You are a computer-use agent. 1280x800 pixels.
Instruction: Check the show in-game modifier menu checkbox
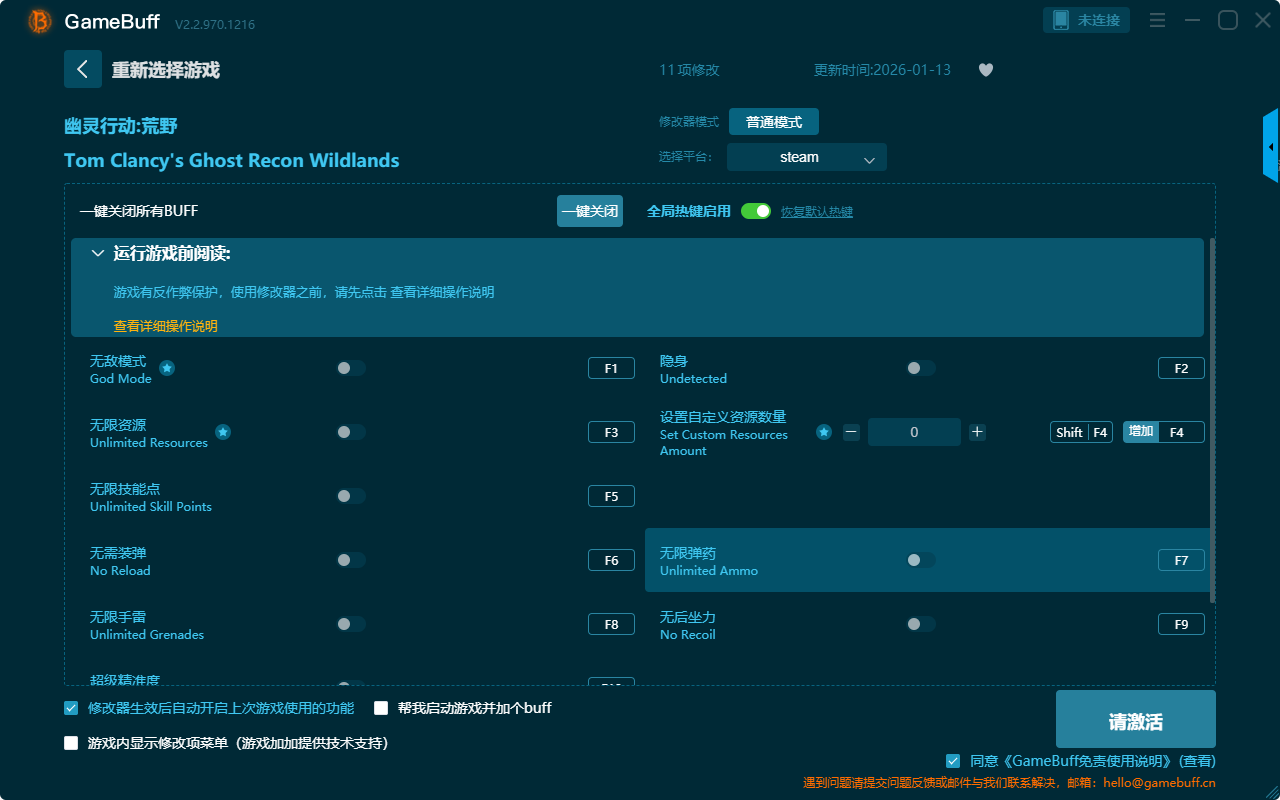[71, 743]
